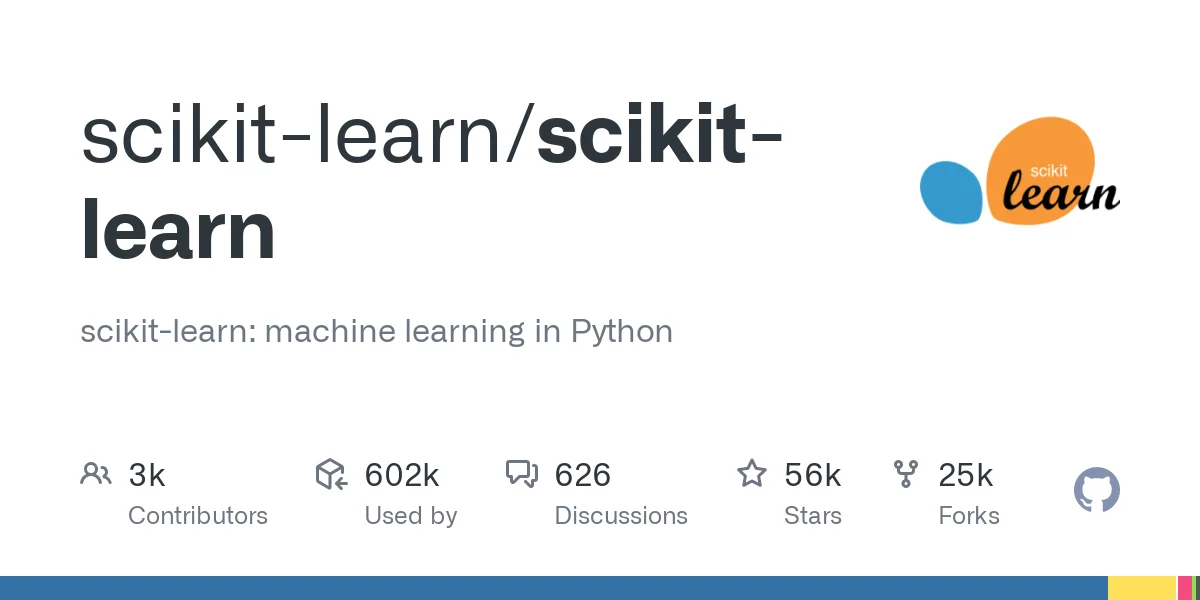Click the yellow segment of language bar
Viewport: 1200px width, 600px height.
pos(1141,588)
